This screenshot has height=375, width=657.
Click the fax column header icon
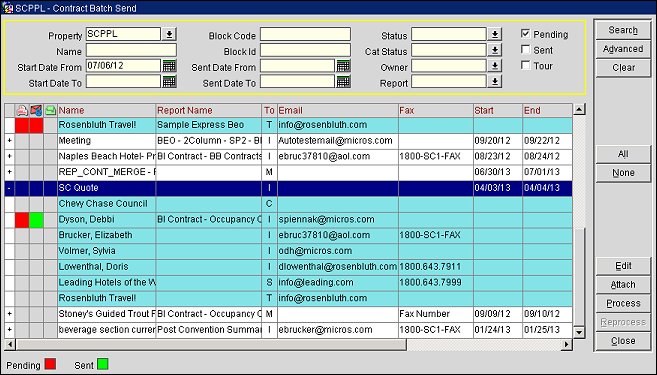pos(50,111)
